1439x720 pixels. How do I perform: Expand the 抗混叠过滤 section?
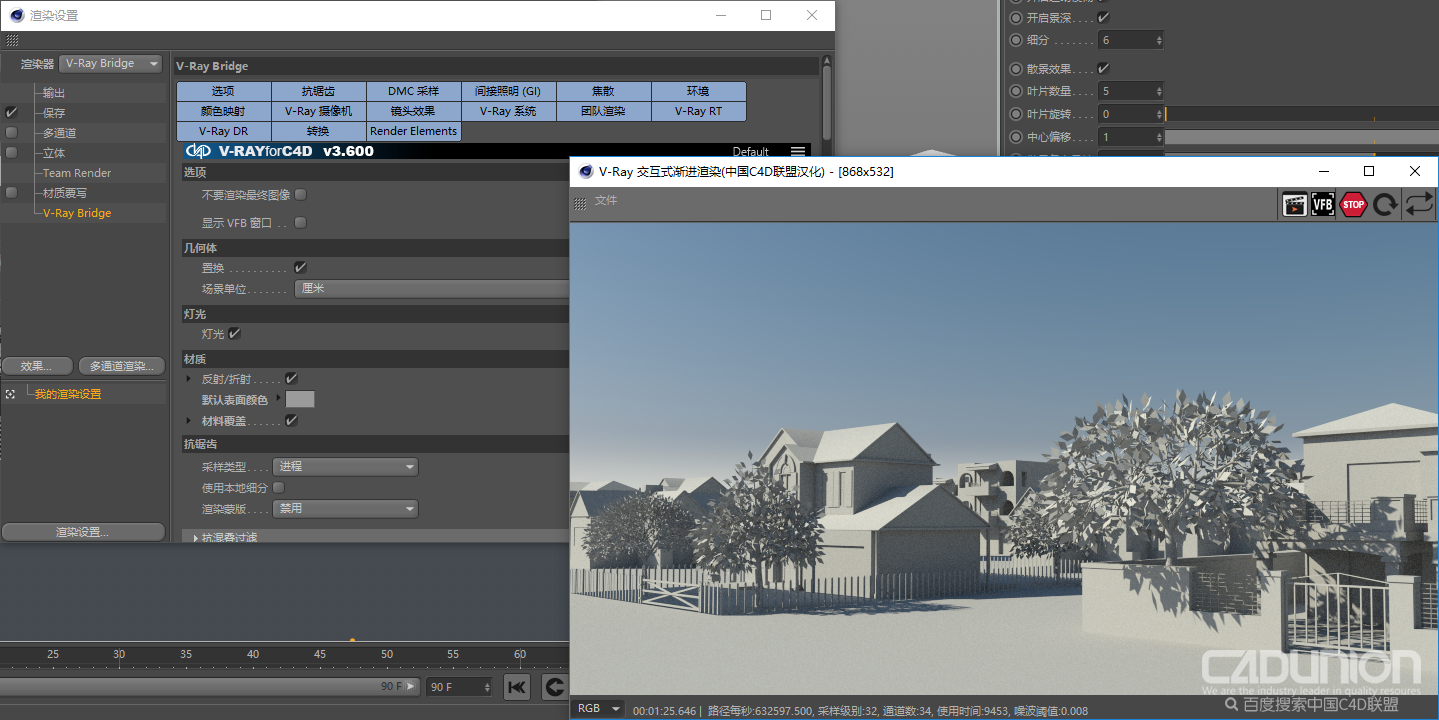click(196, 537)
